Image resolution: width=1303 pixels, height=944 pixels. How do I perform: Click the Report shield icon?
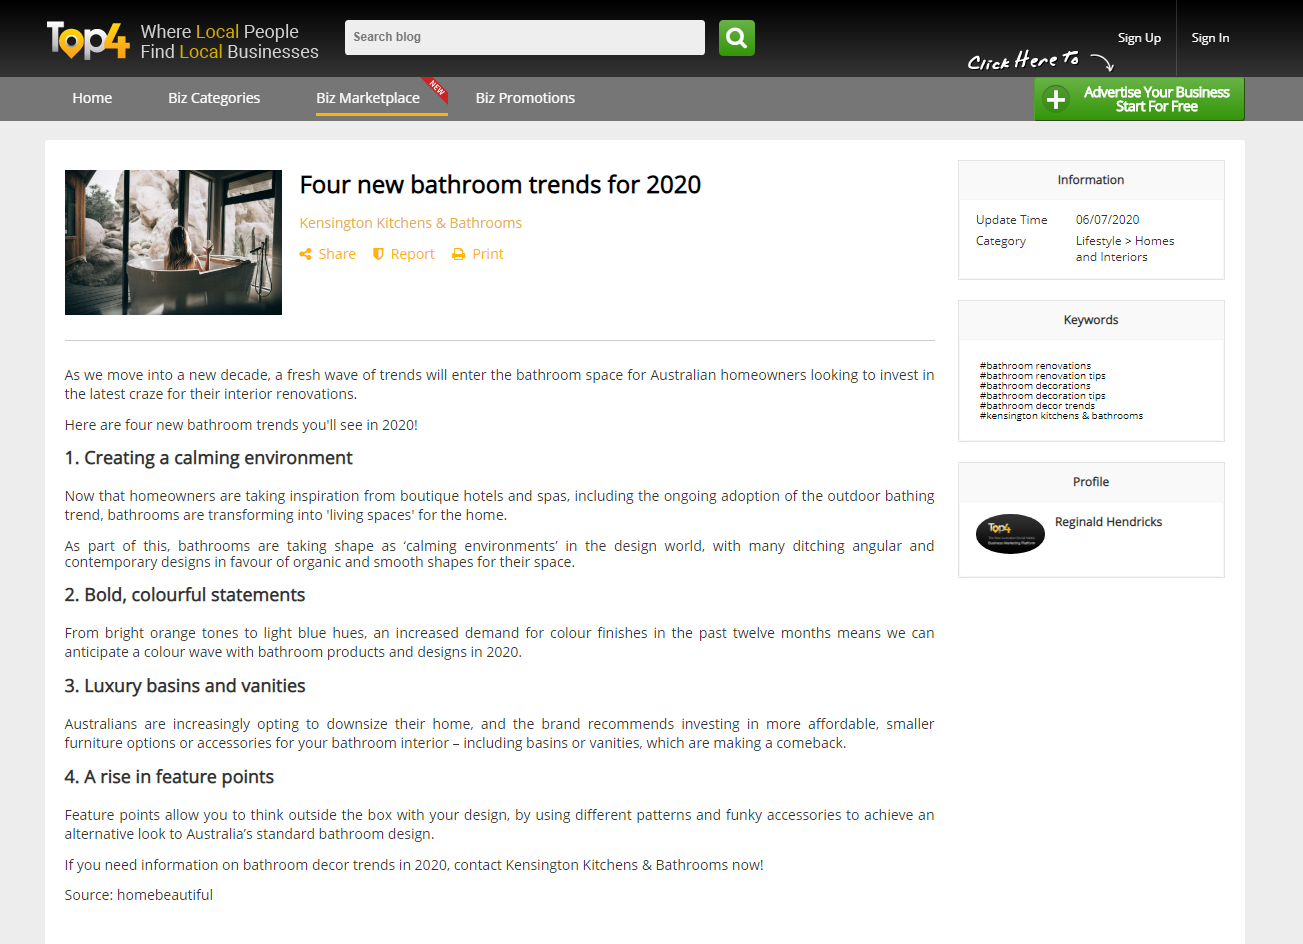378,255
